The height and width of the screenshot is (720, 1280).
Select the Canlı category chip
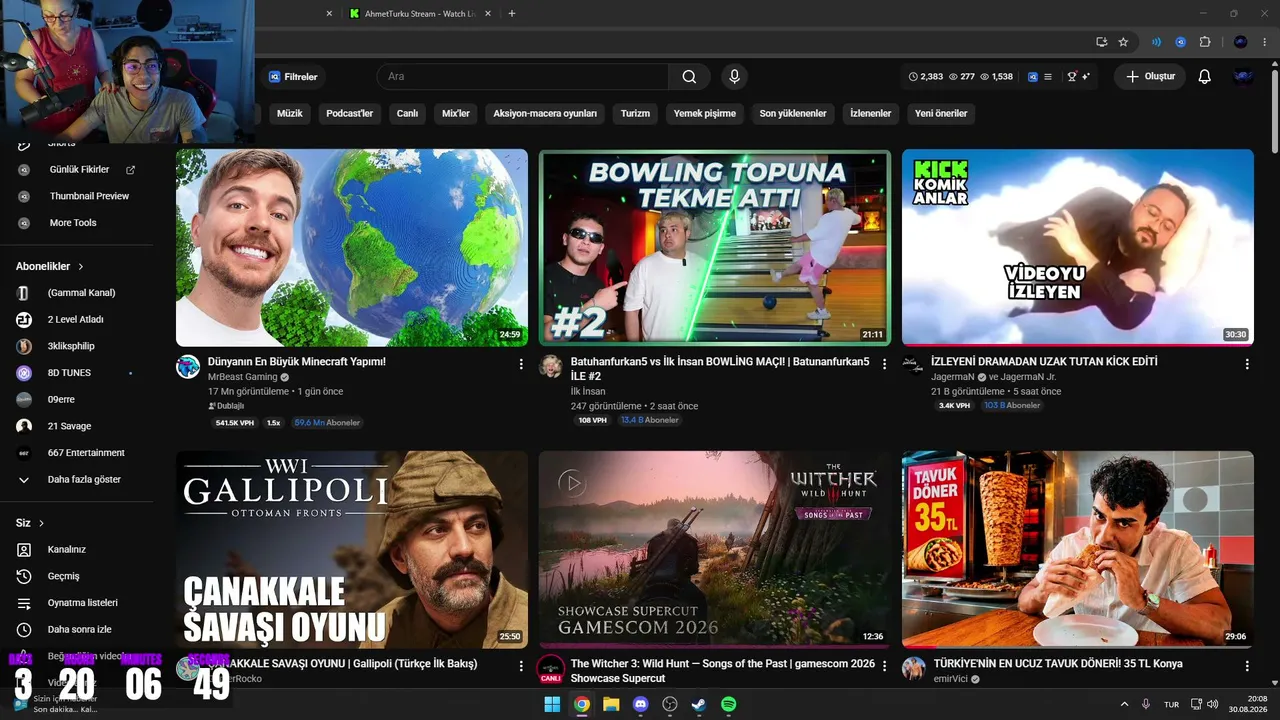pos(407,114)
